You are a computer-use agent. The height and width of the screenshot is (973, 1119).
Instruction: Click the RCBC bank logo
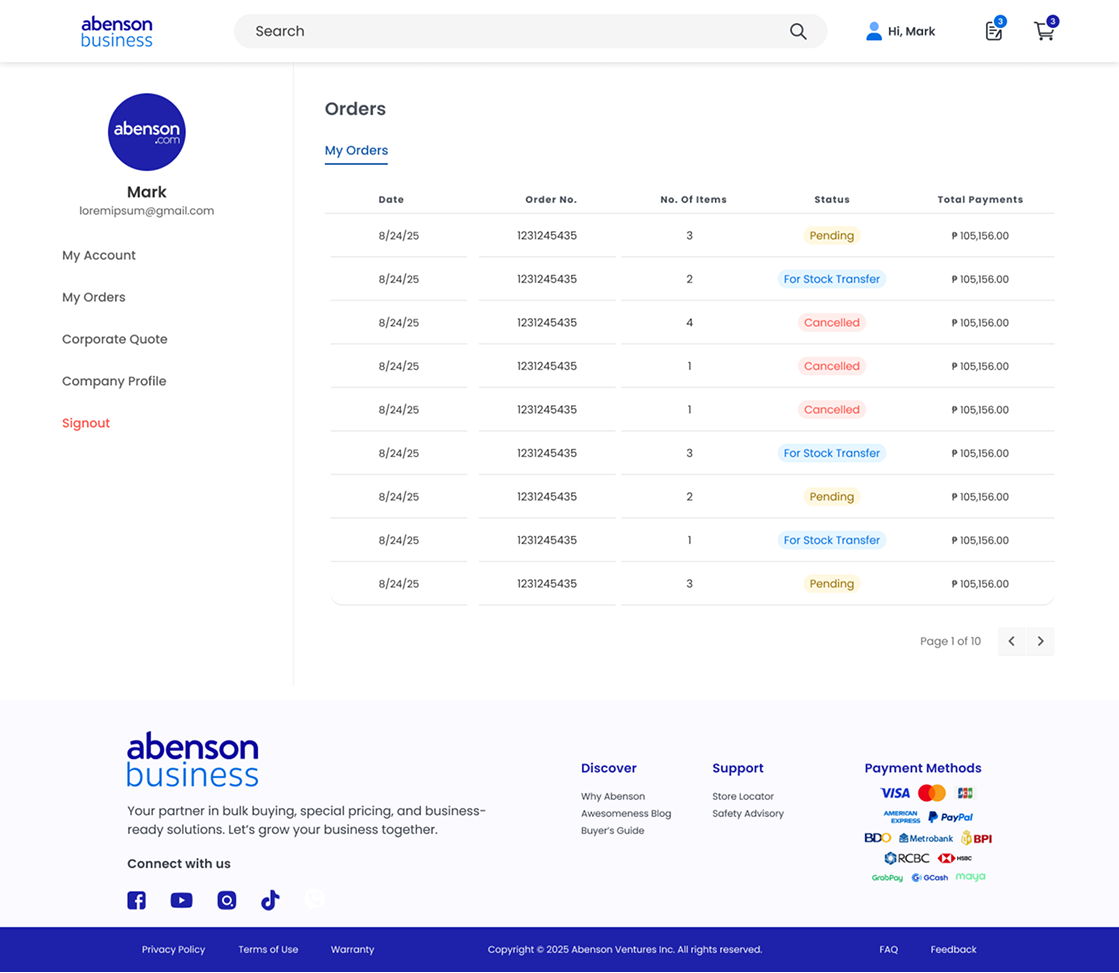(x=906, y=858)
